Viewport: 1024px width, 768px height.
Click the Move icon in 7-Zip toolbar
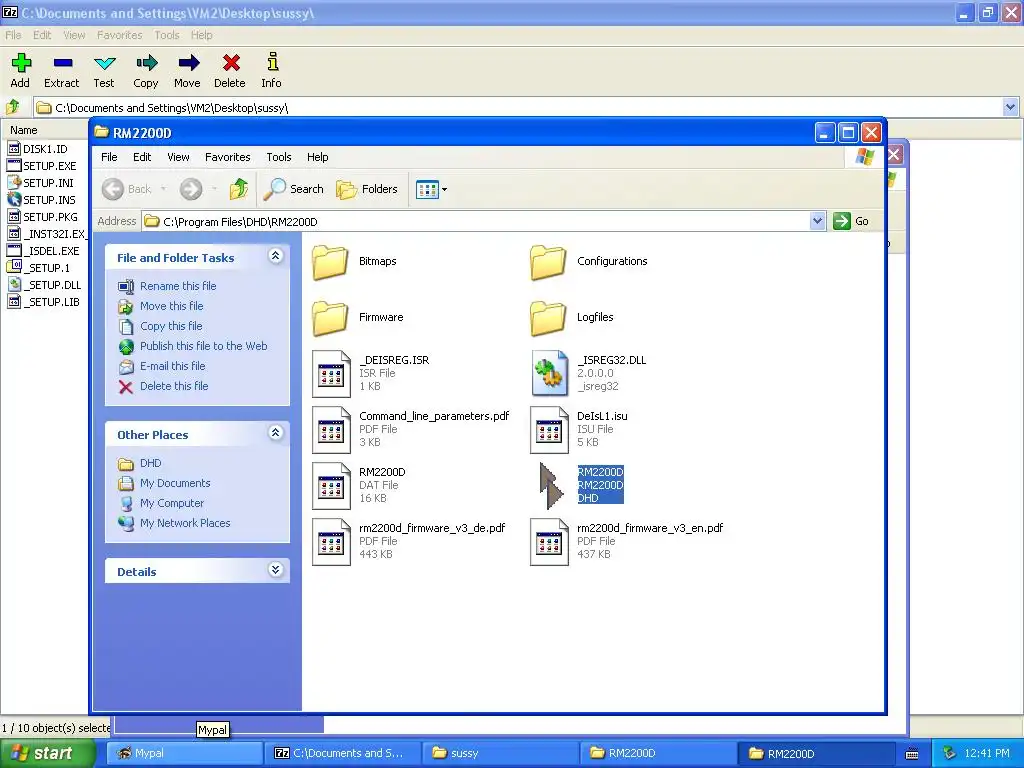188,63
